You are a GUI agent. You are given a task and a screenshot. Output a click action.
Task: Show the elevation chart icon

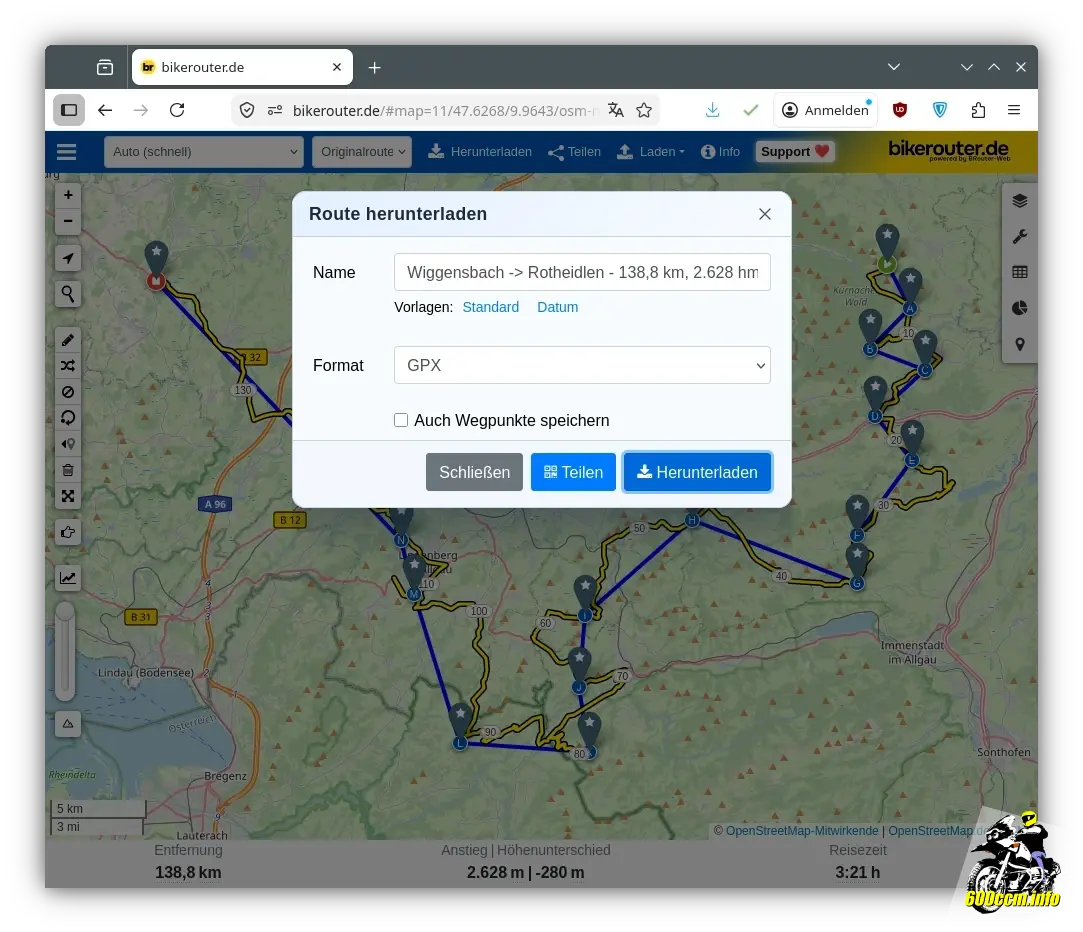pos(68,577)
